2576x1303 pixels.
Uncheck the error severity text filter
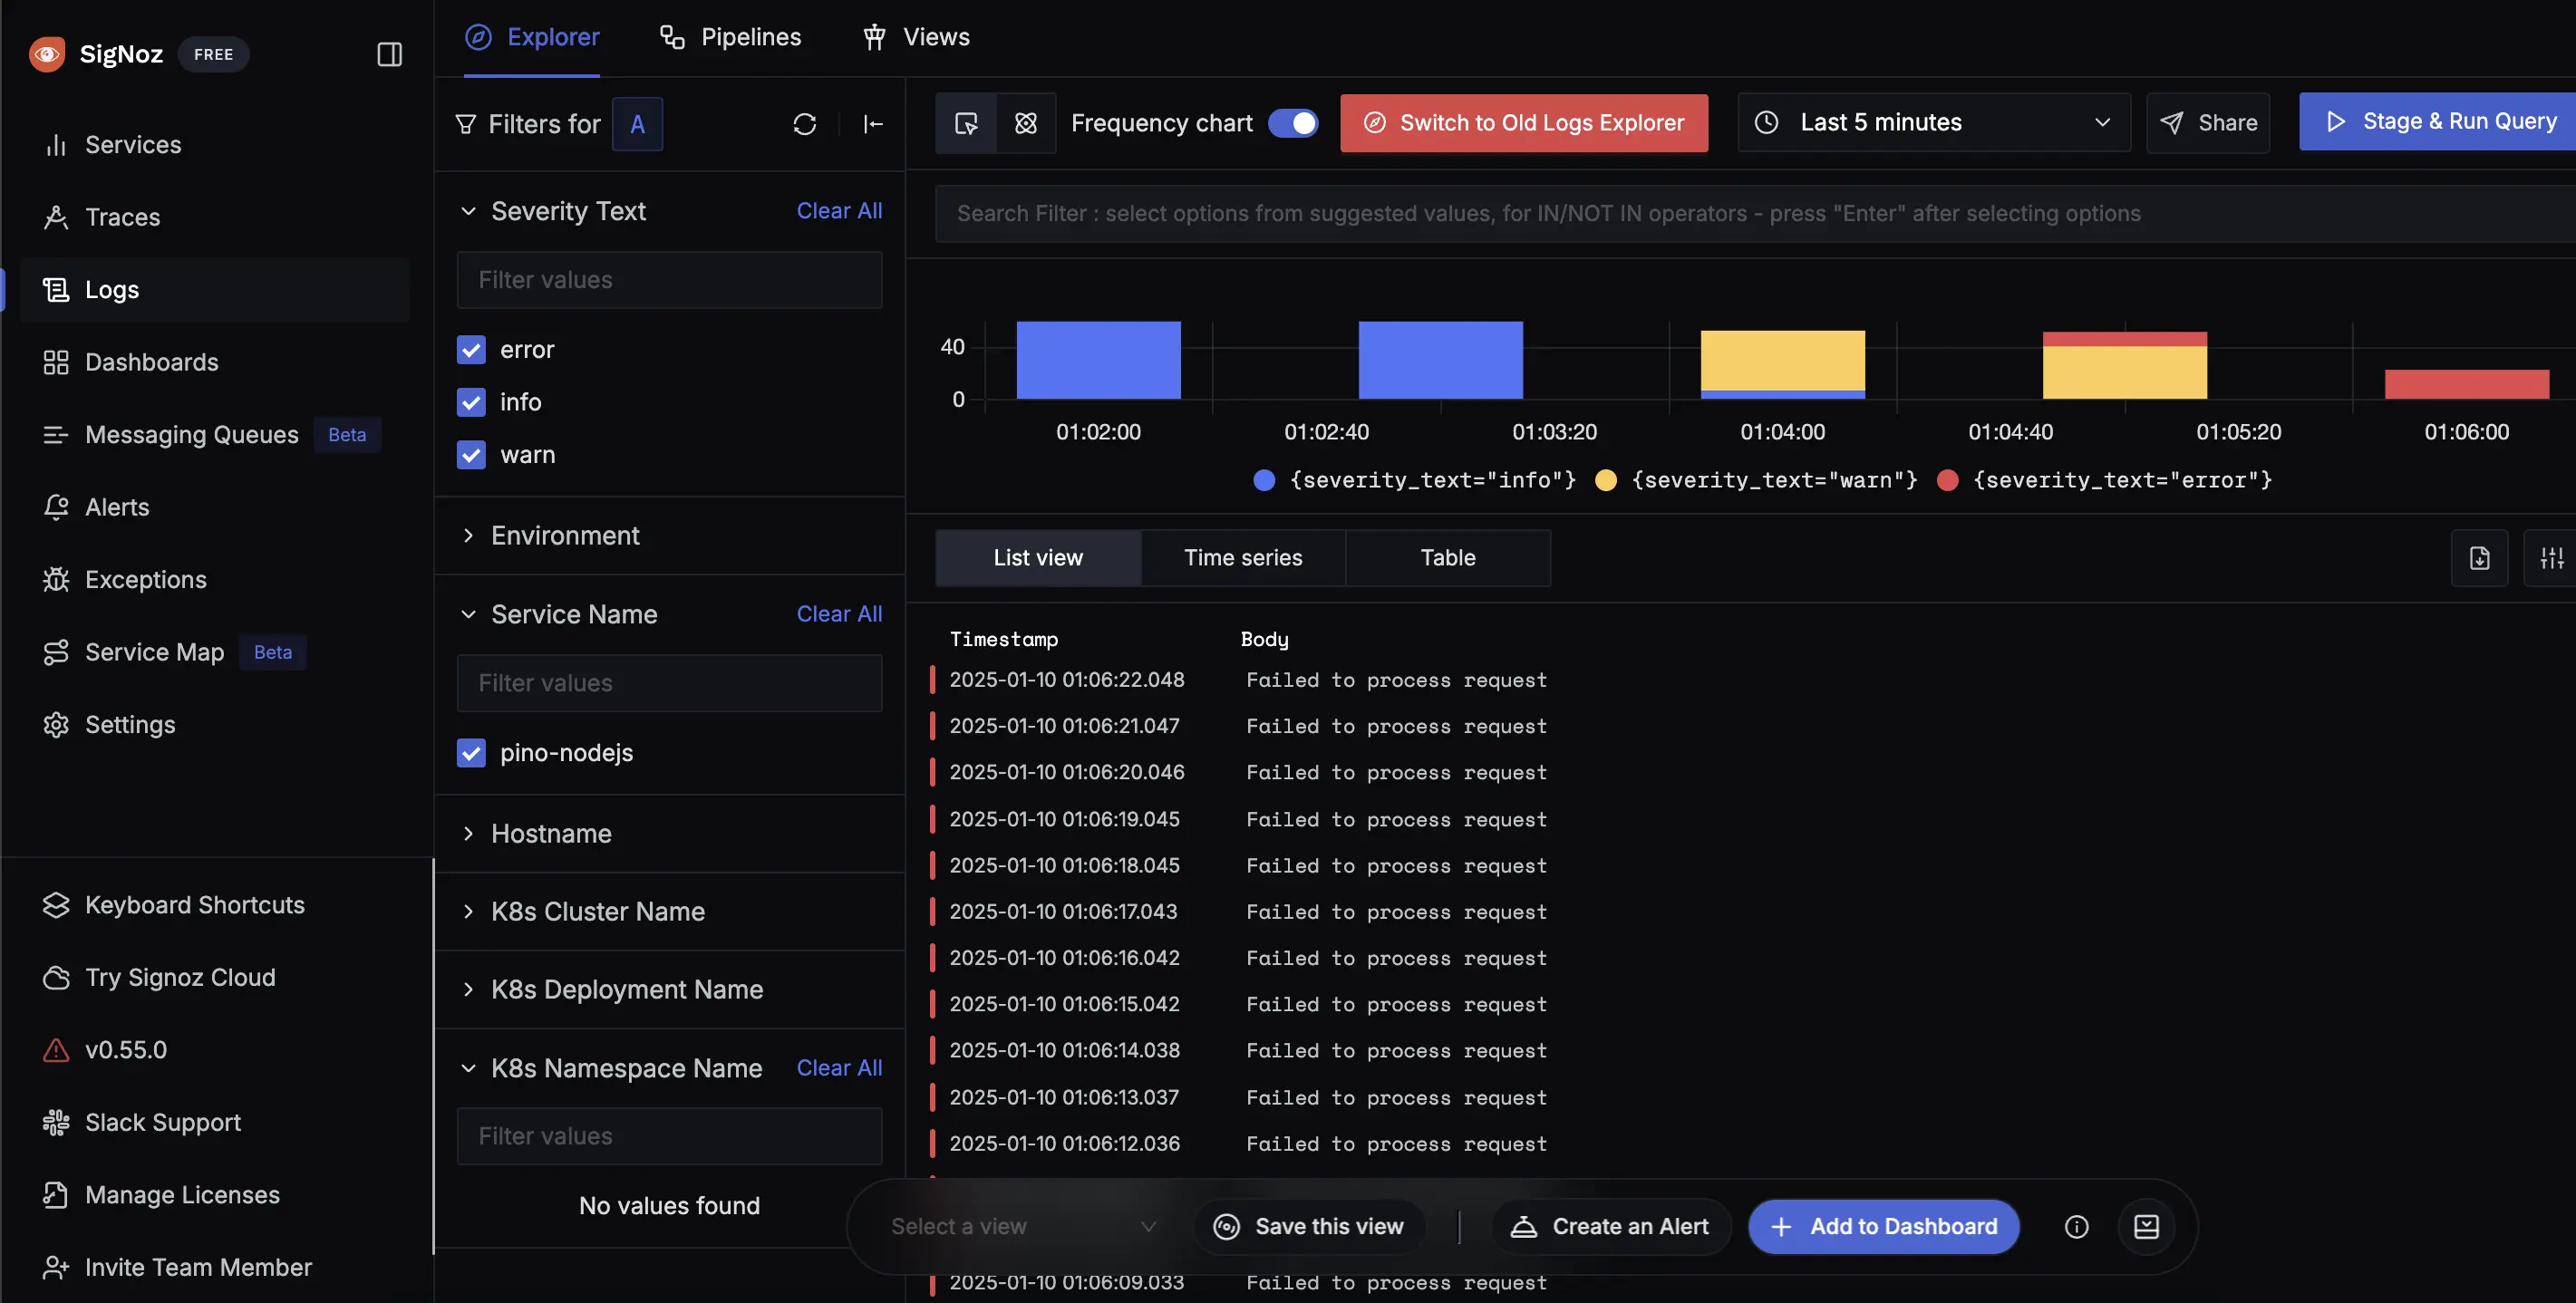(470, 349)
